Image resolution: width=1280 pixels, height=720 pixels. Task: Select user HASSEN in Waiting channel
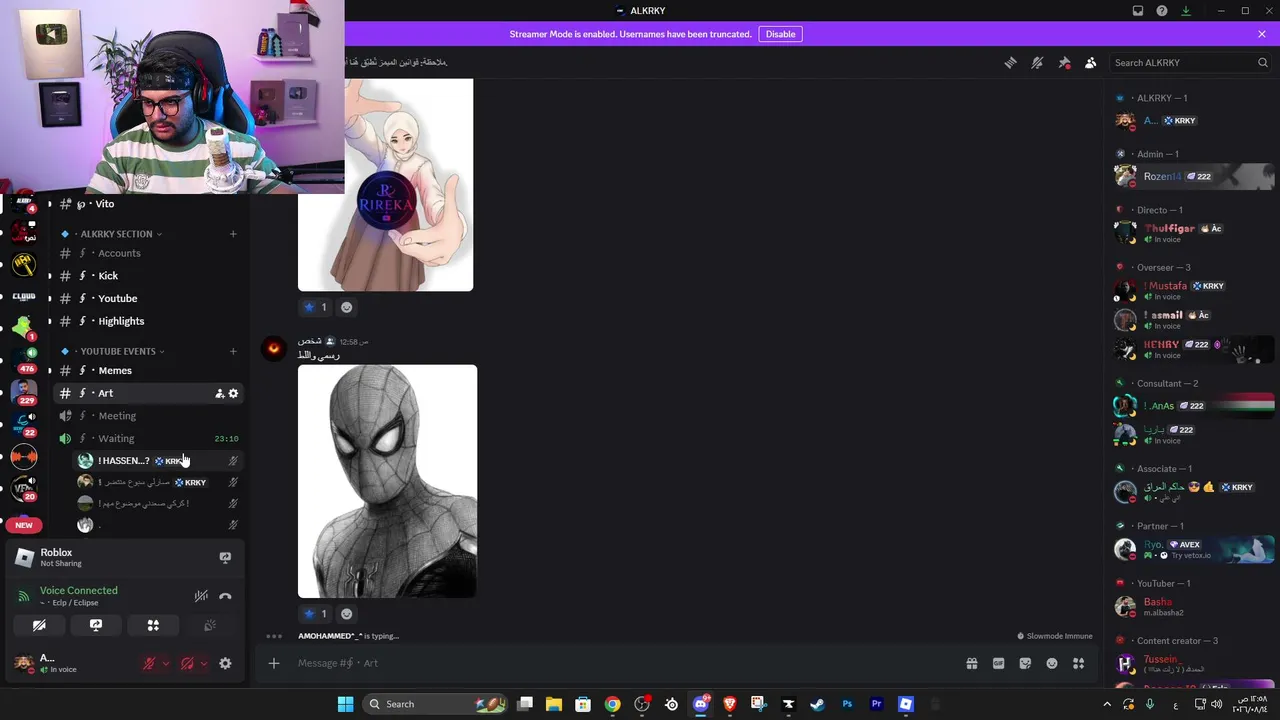click(x=160, y=461)
